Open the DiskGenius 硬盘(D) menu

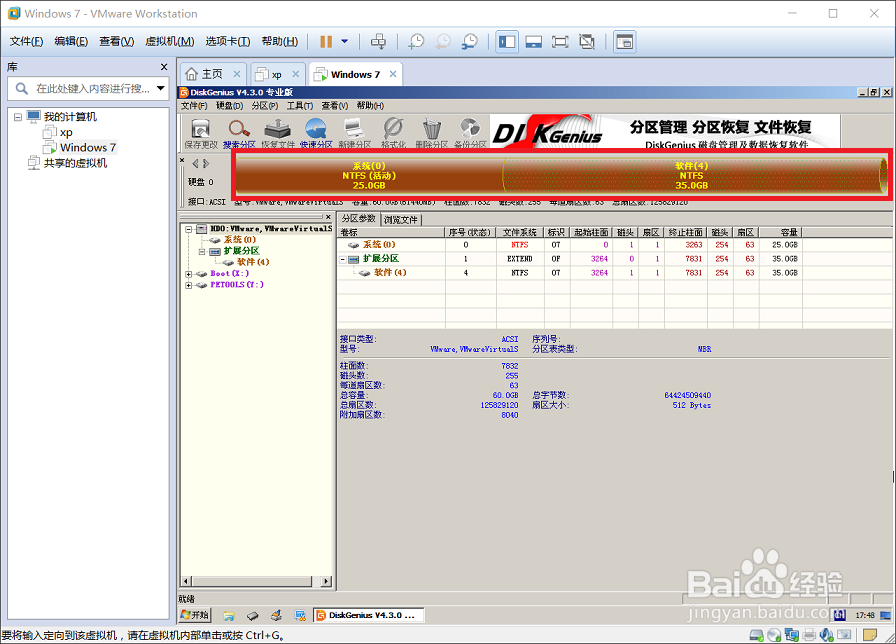(x=229, y=106)
